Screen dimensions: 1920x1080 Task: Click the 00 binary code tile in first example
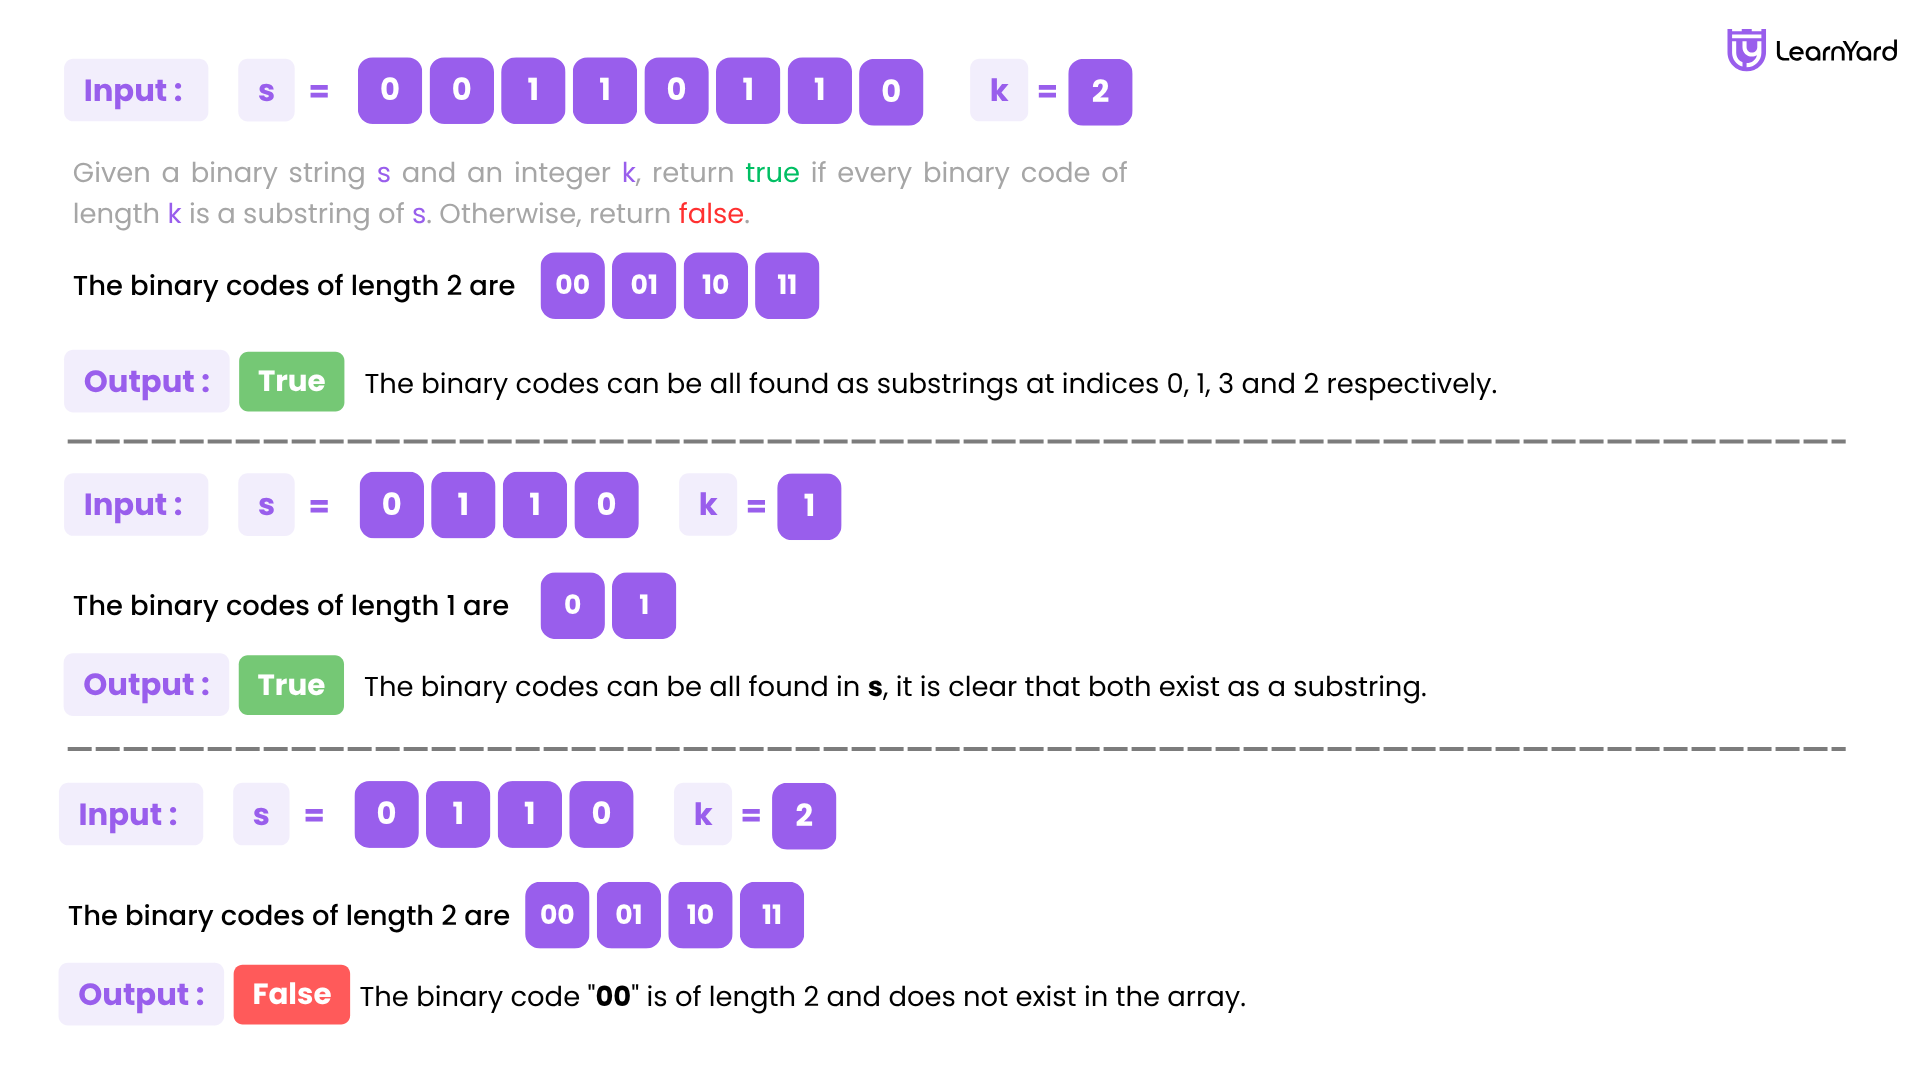pyautogui.click(x=572, y=285)
